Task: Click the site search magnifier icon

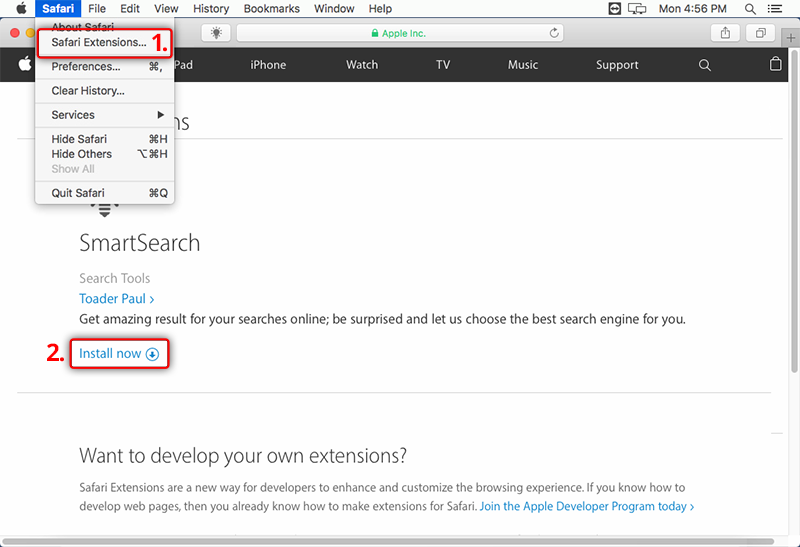Action: pos(705,65)
